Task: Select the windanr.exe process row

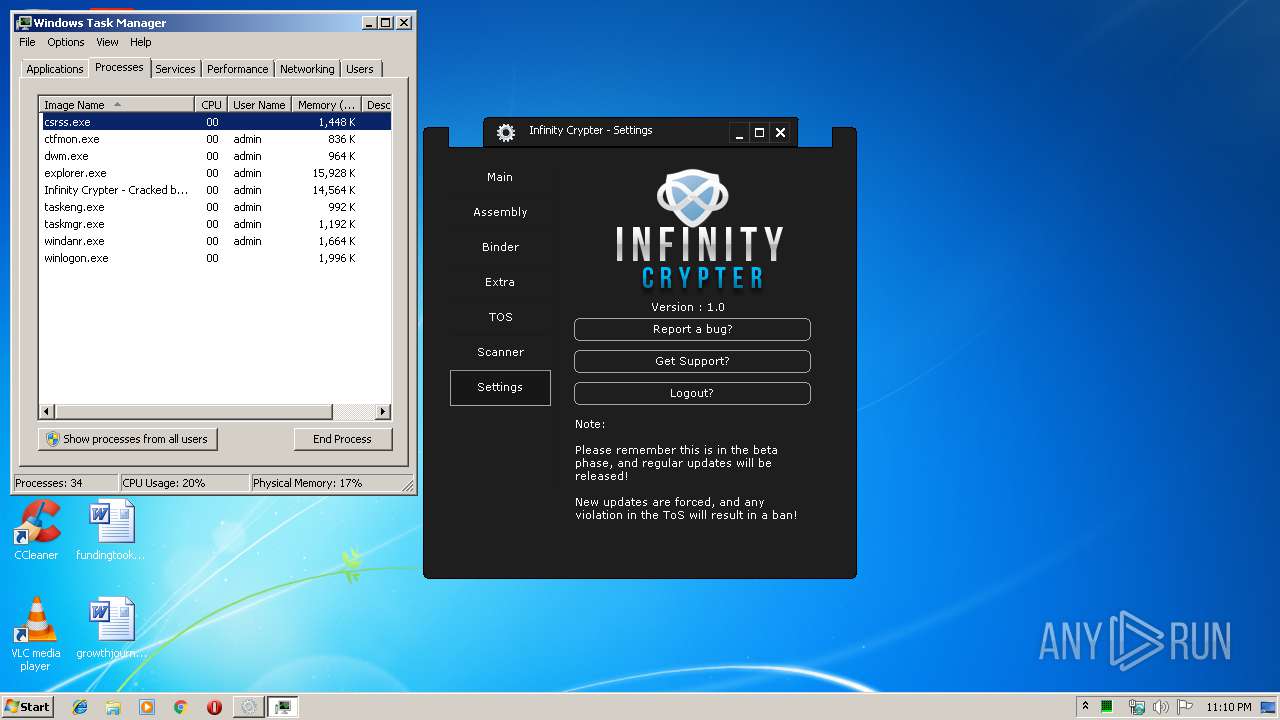Action: [215, 241]
